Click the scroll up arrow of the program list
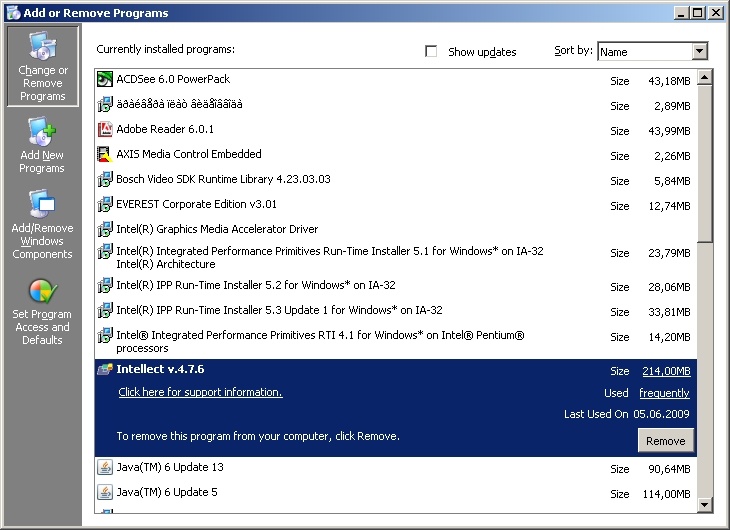The width and height of the screenshot is (730, 530). [x=706, y=76]
